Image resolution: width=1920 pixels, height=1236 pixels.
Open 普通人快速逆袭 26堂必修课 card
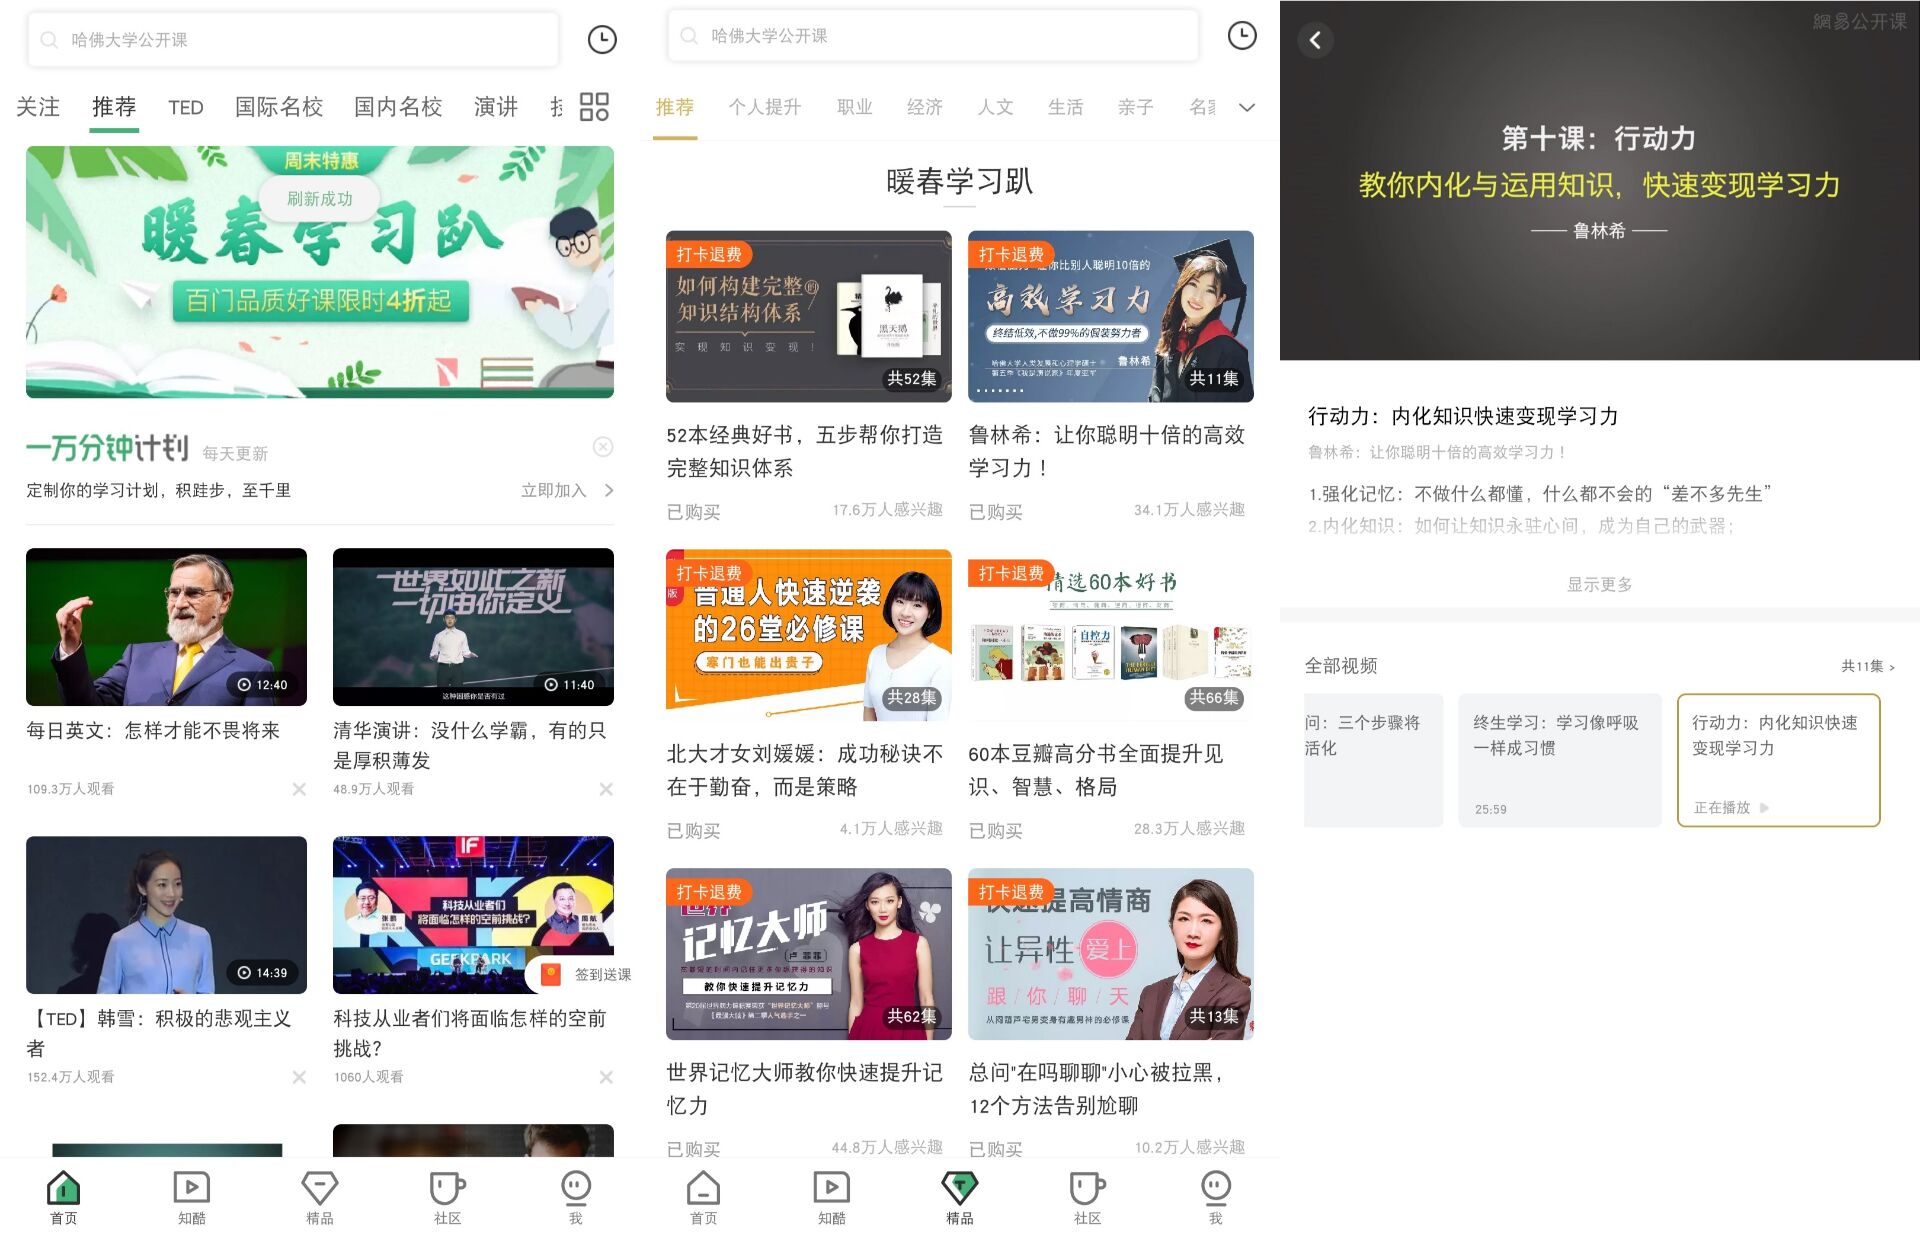[809, 635]
